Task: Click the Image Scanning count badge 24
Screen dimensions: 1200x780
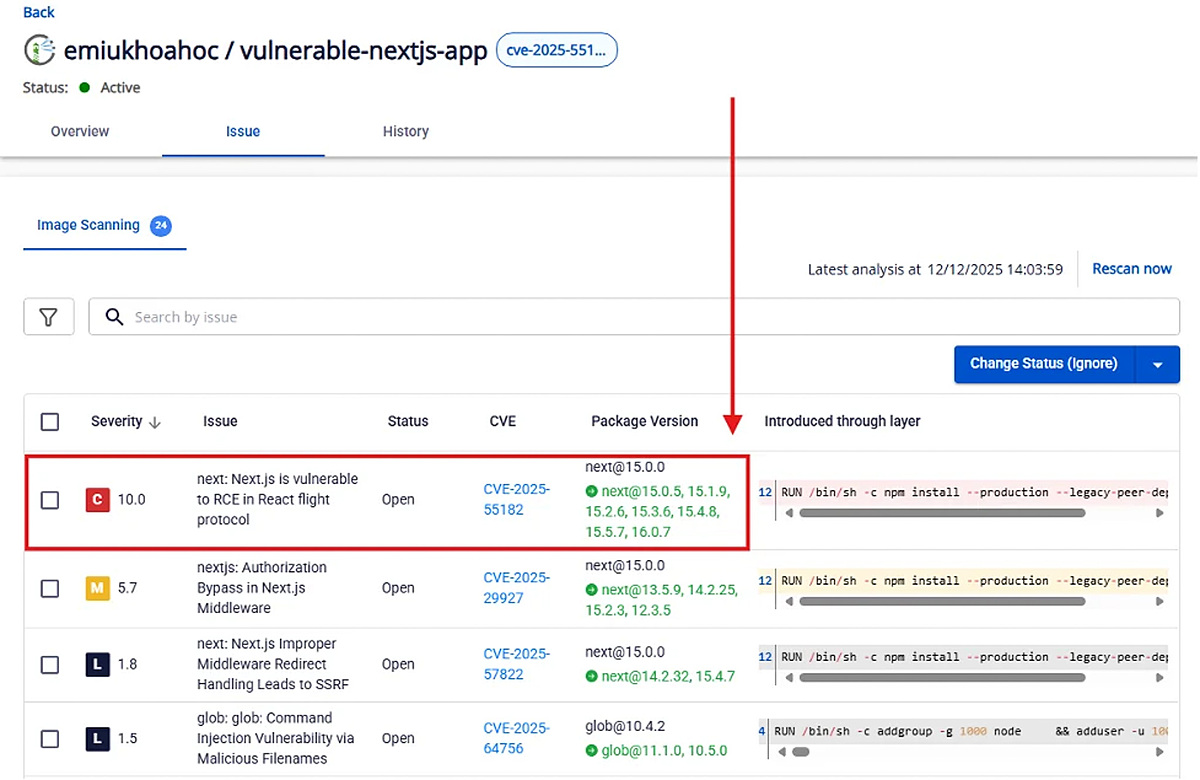Action: 160,226
